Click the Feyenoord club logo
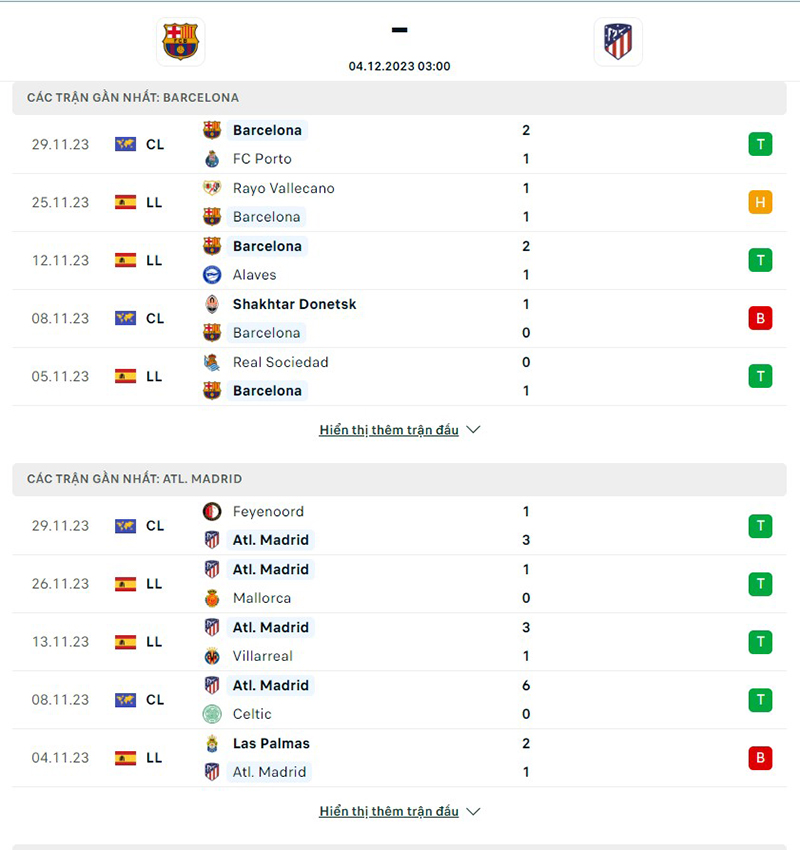The height and width of the screenshot is (850, 800). [211, 511]
